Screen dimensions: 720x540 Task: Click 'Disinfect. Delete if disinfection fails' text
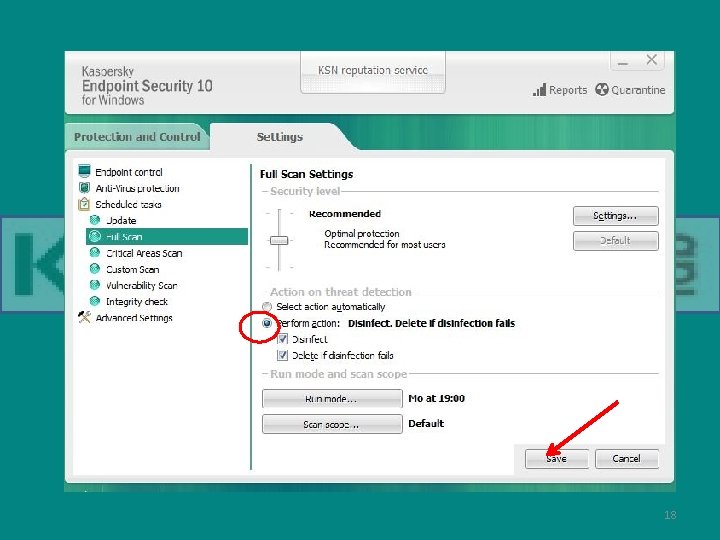(432, 323)
